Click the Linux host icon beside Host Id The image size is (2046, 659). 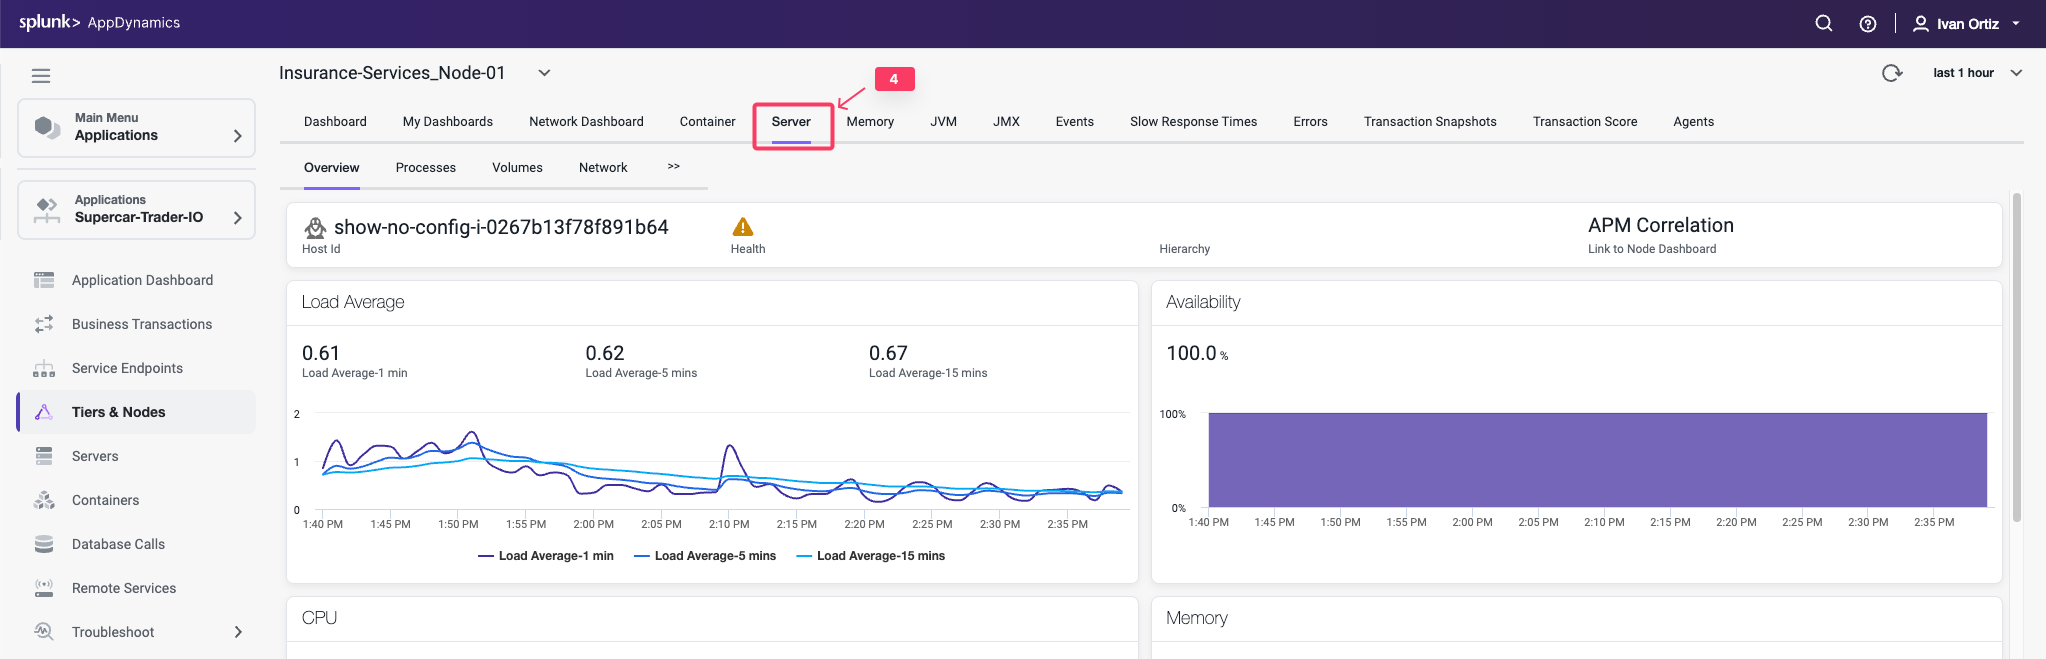[x=315, y=227]
